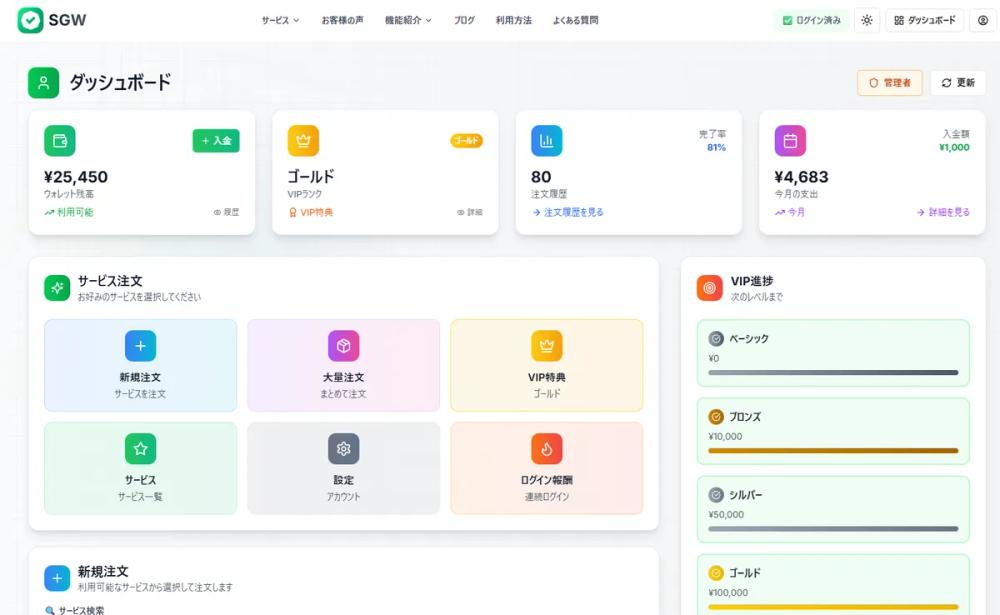Click the crown icon on VIP rank card
Image resolution: width=1000 pixels, height=615 pixels.
point(303,141)
